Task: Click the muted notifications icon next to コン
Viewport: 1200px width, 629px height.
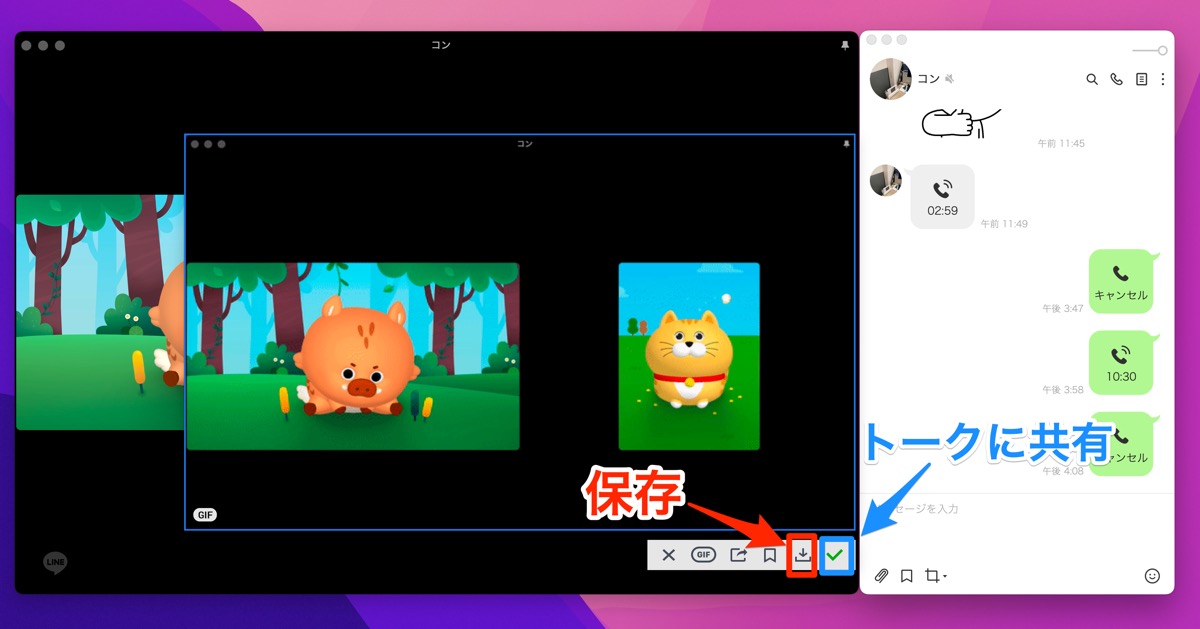Action: click(x=951, y=79)
